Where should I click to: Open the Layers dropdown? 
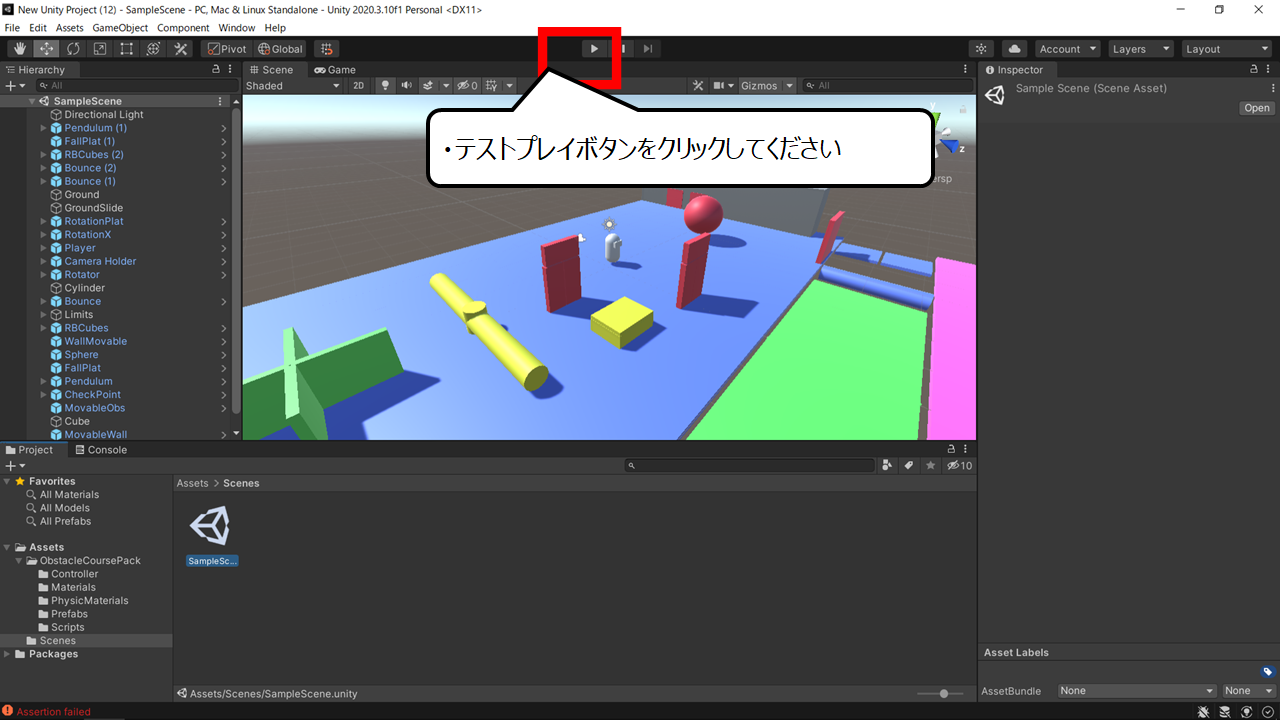coord(1141,49)
